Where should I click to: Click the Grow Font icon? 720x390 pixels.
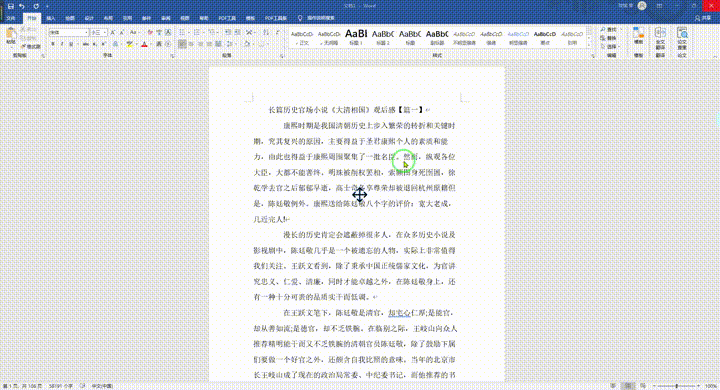[113, 33]
